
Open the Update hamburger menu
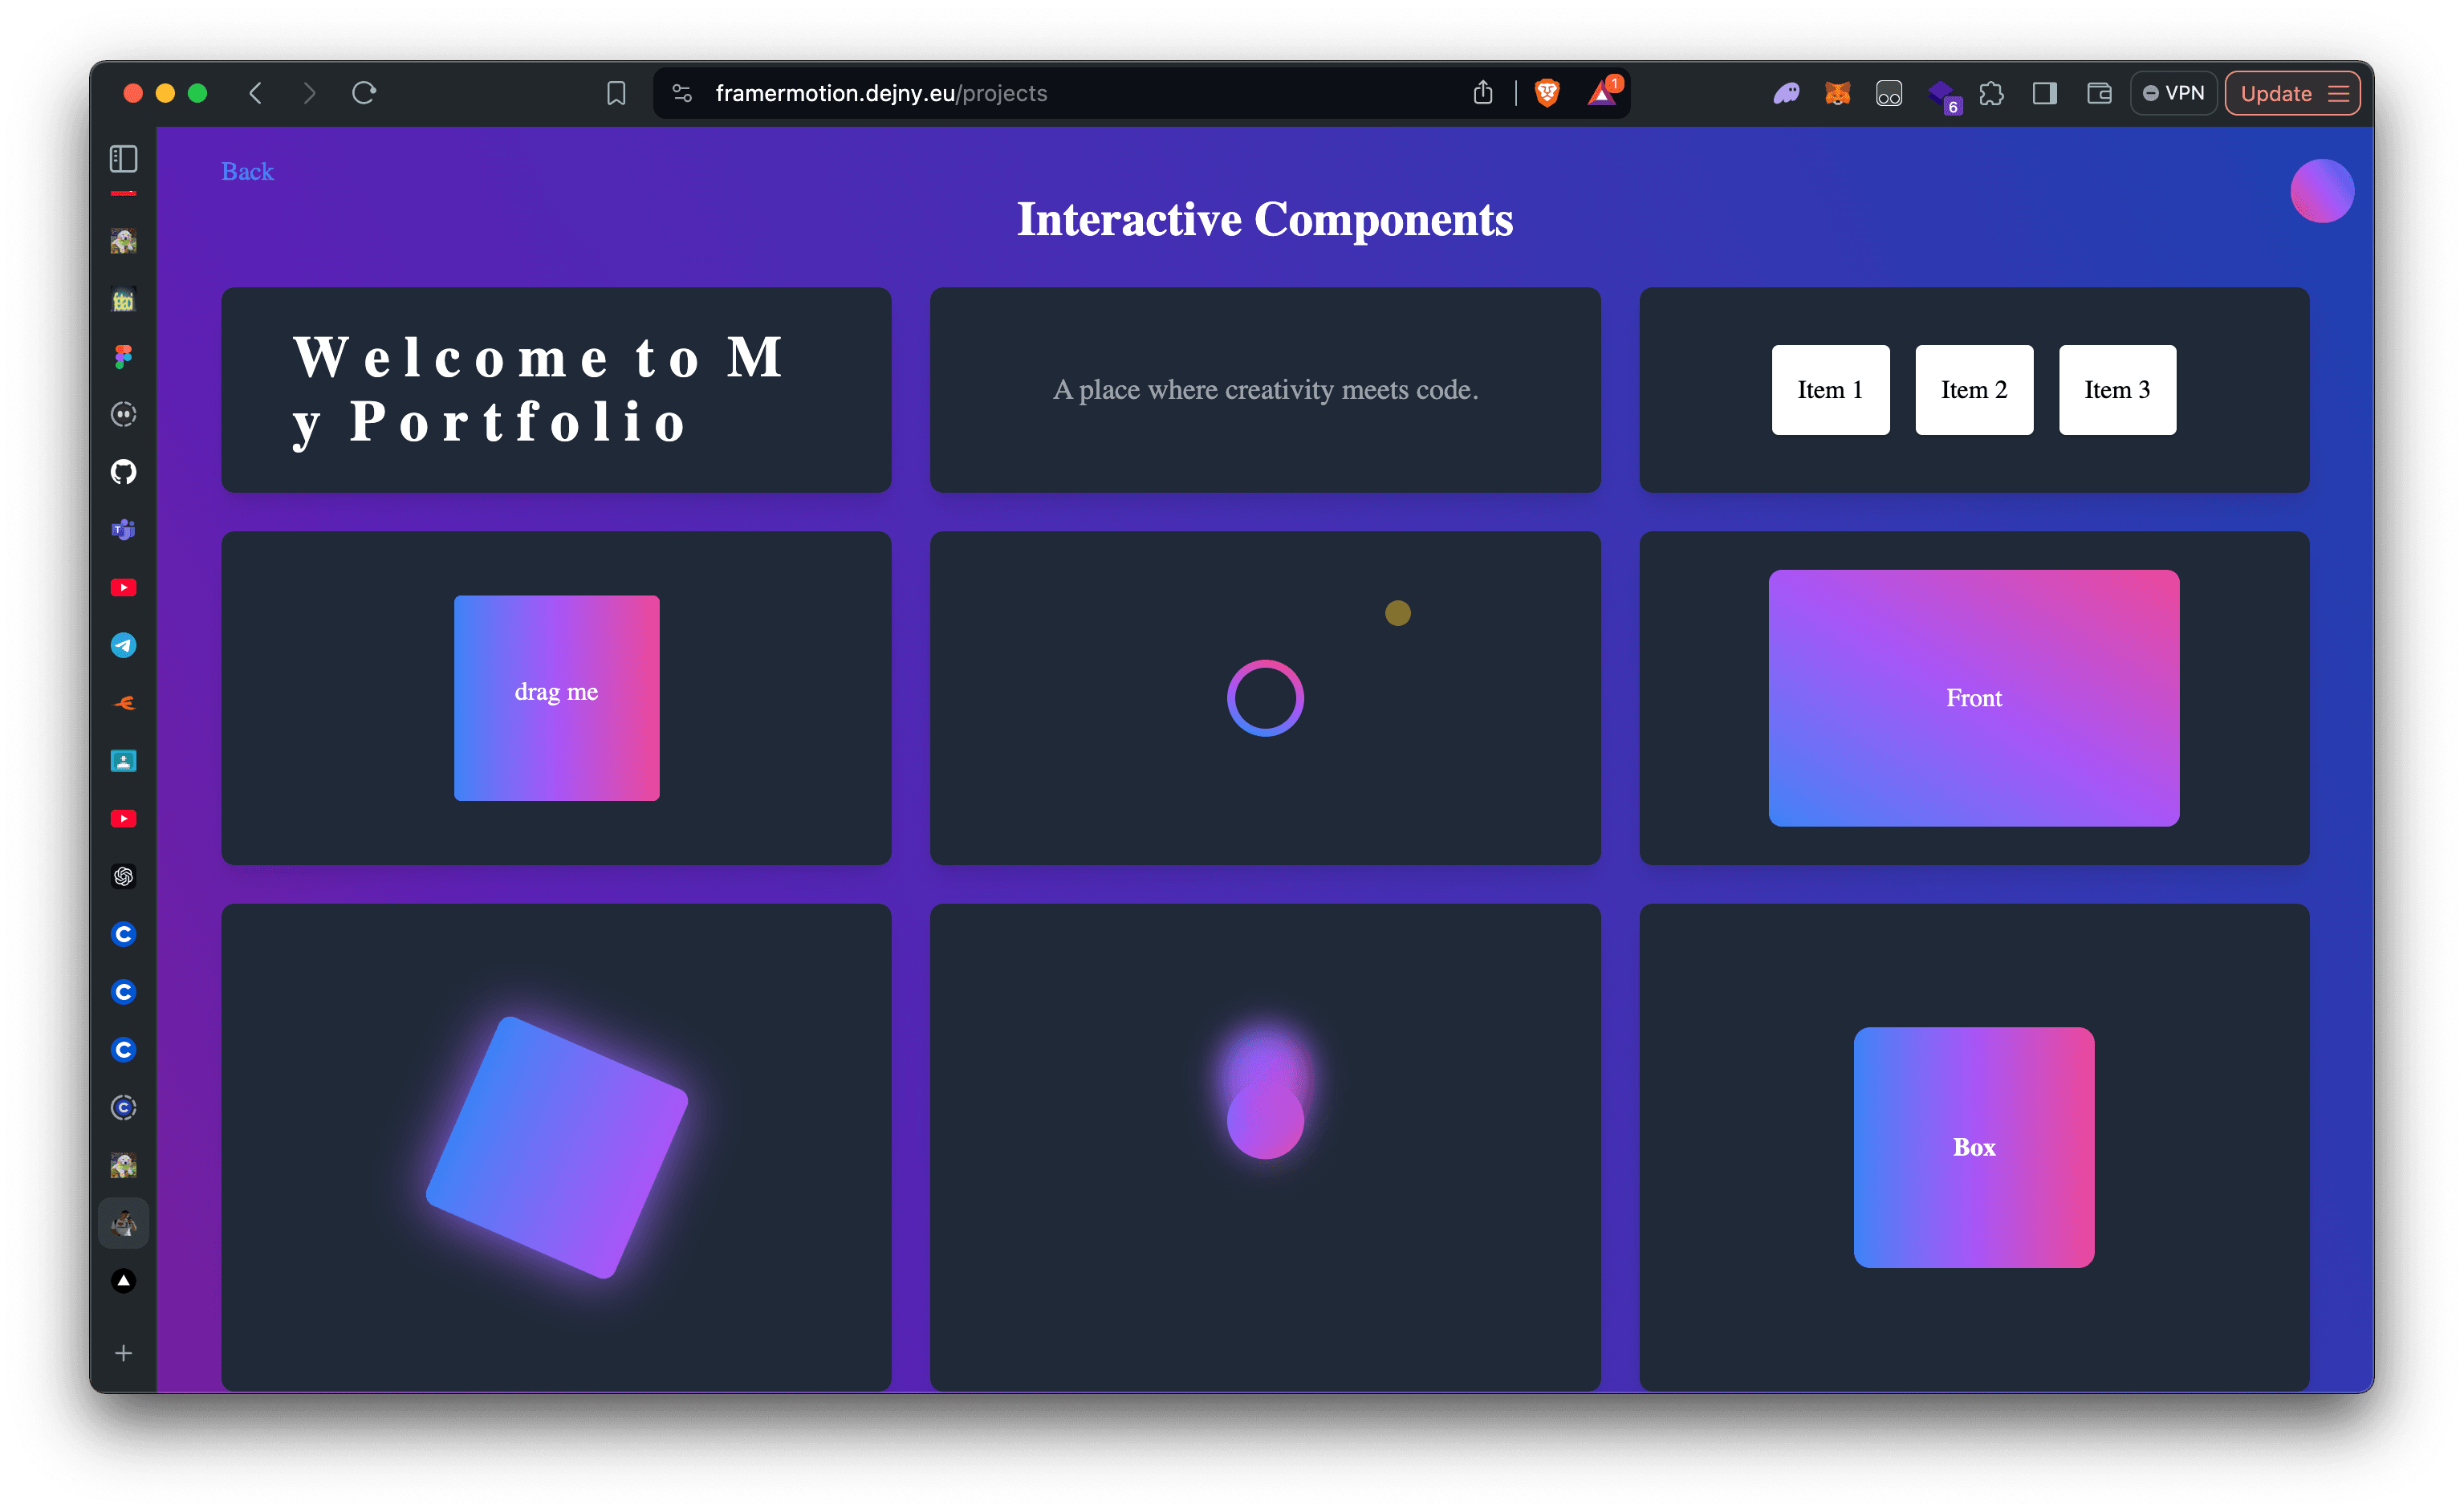click(2292, 93)
